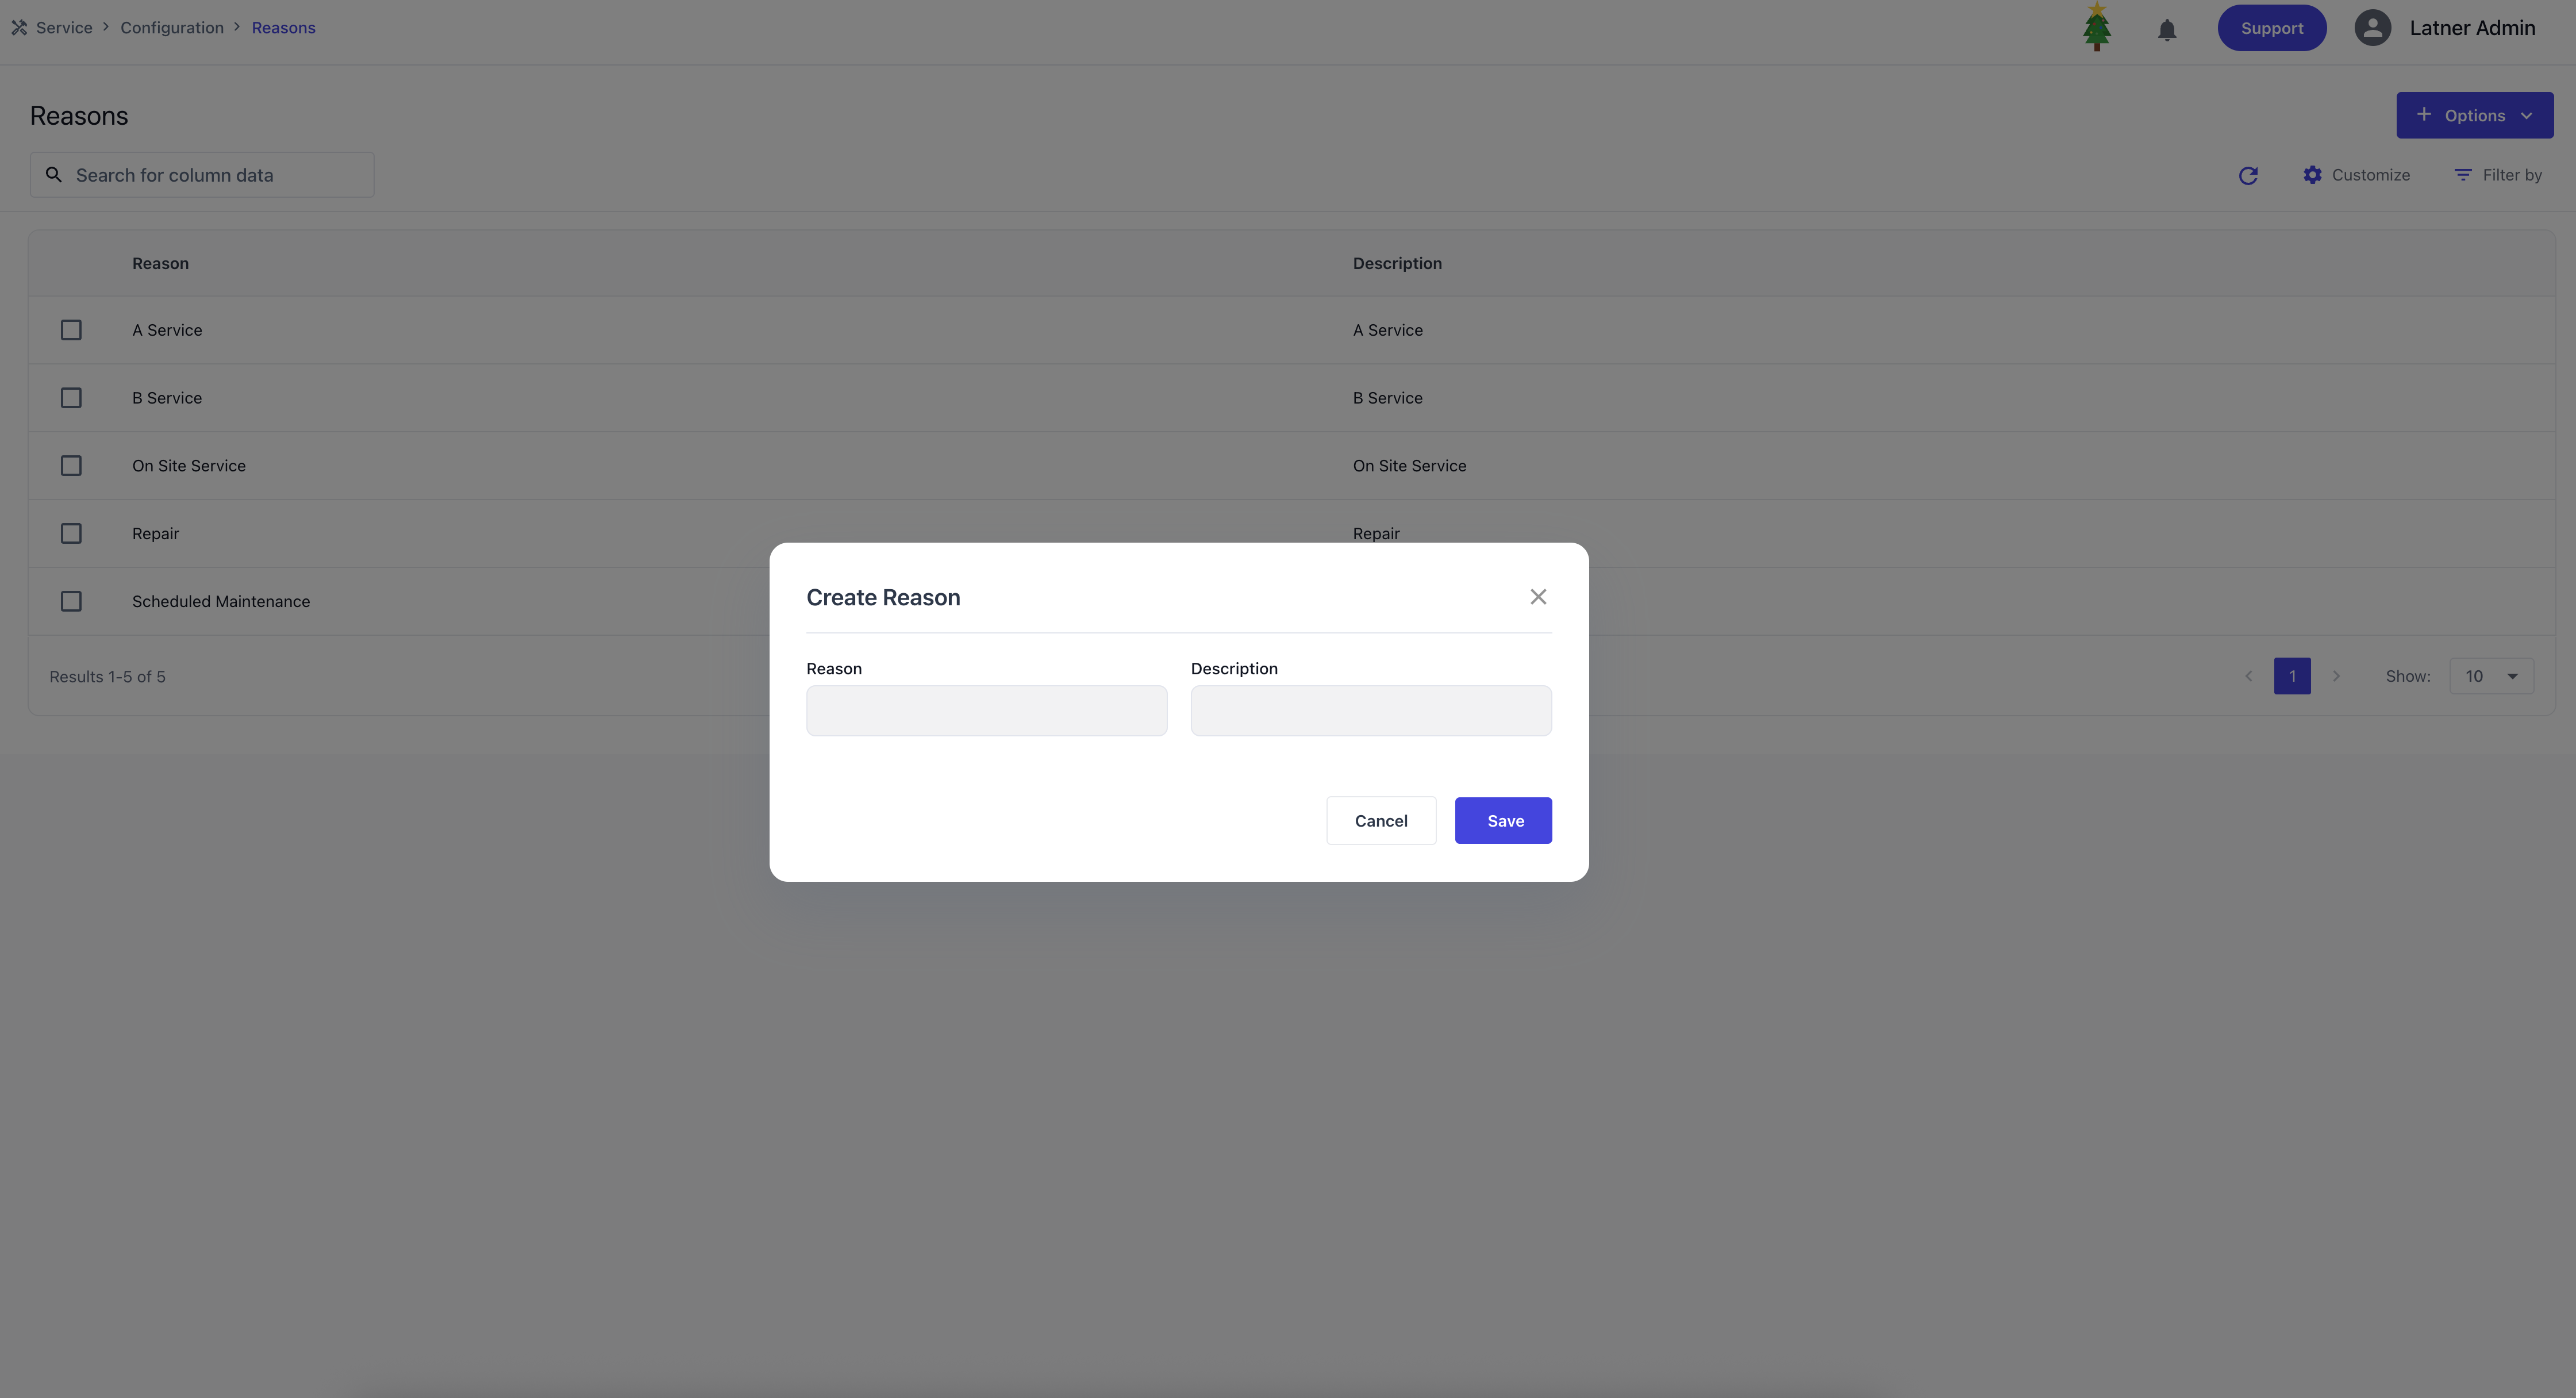
Task: Select the On Site Service checkbox
Action: (71, 466)
